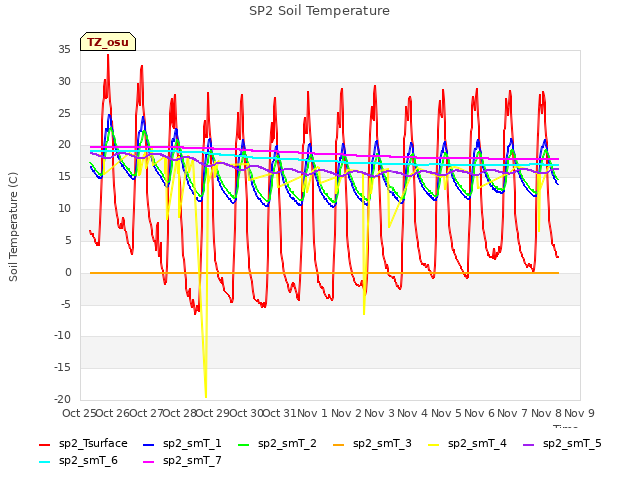640x480 pixels.
Task: Click the sp2_smT_3 legend label
Action: (382, 443)
